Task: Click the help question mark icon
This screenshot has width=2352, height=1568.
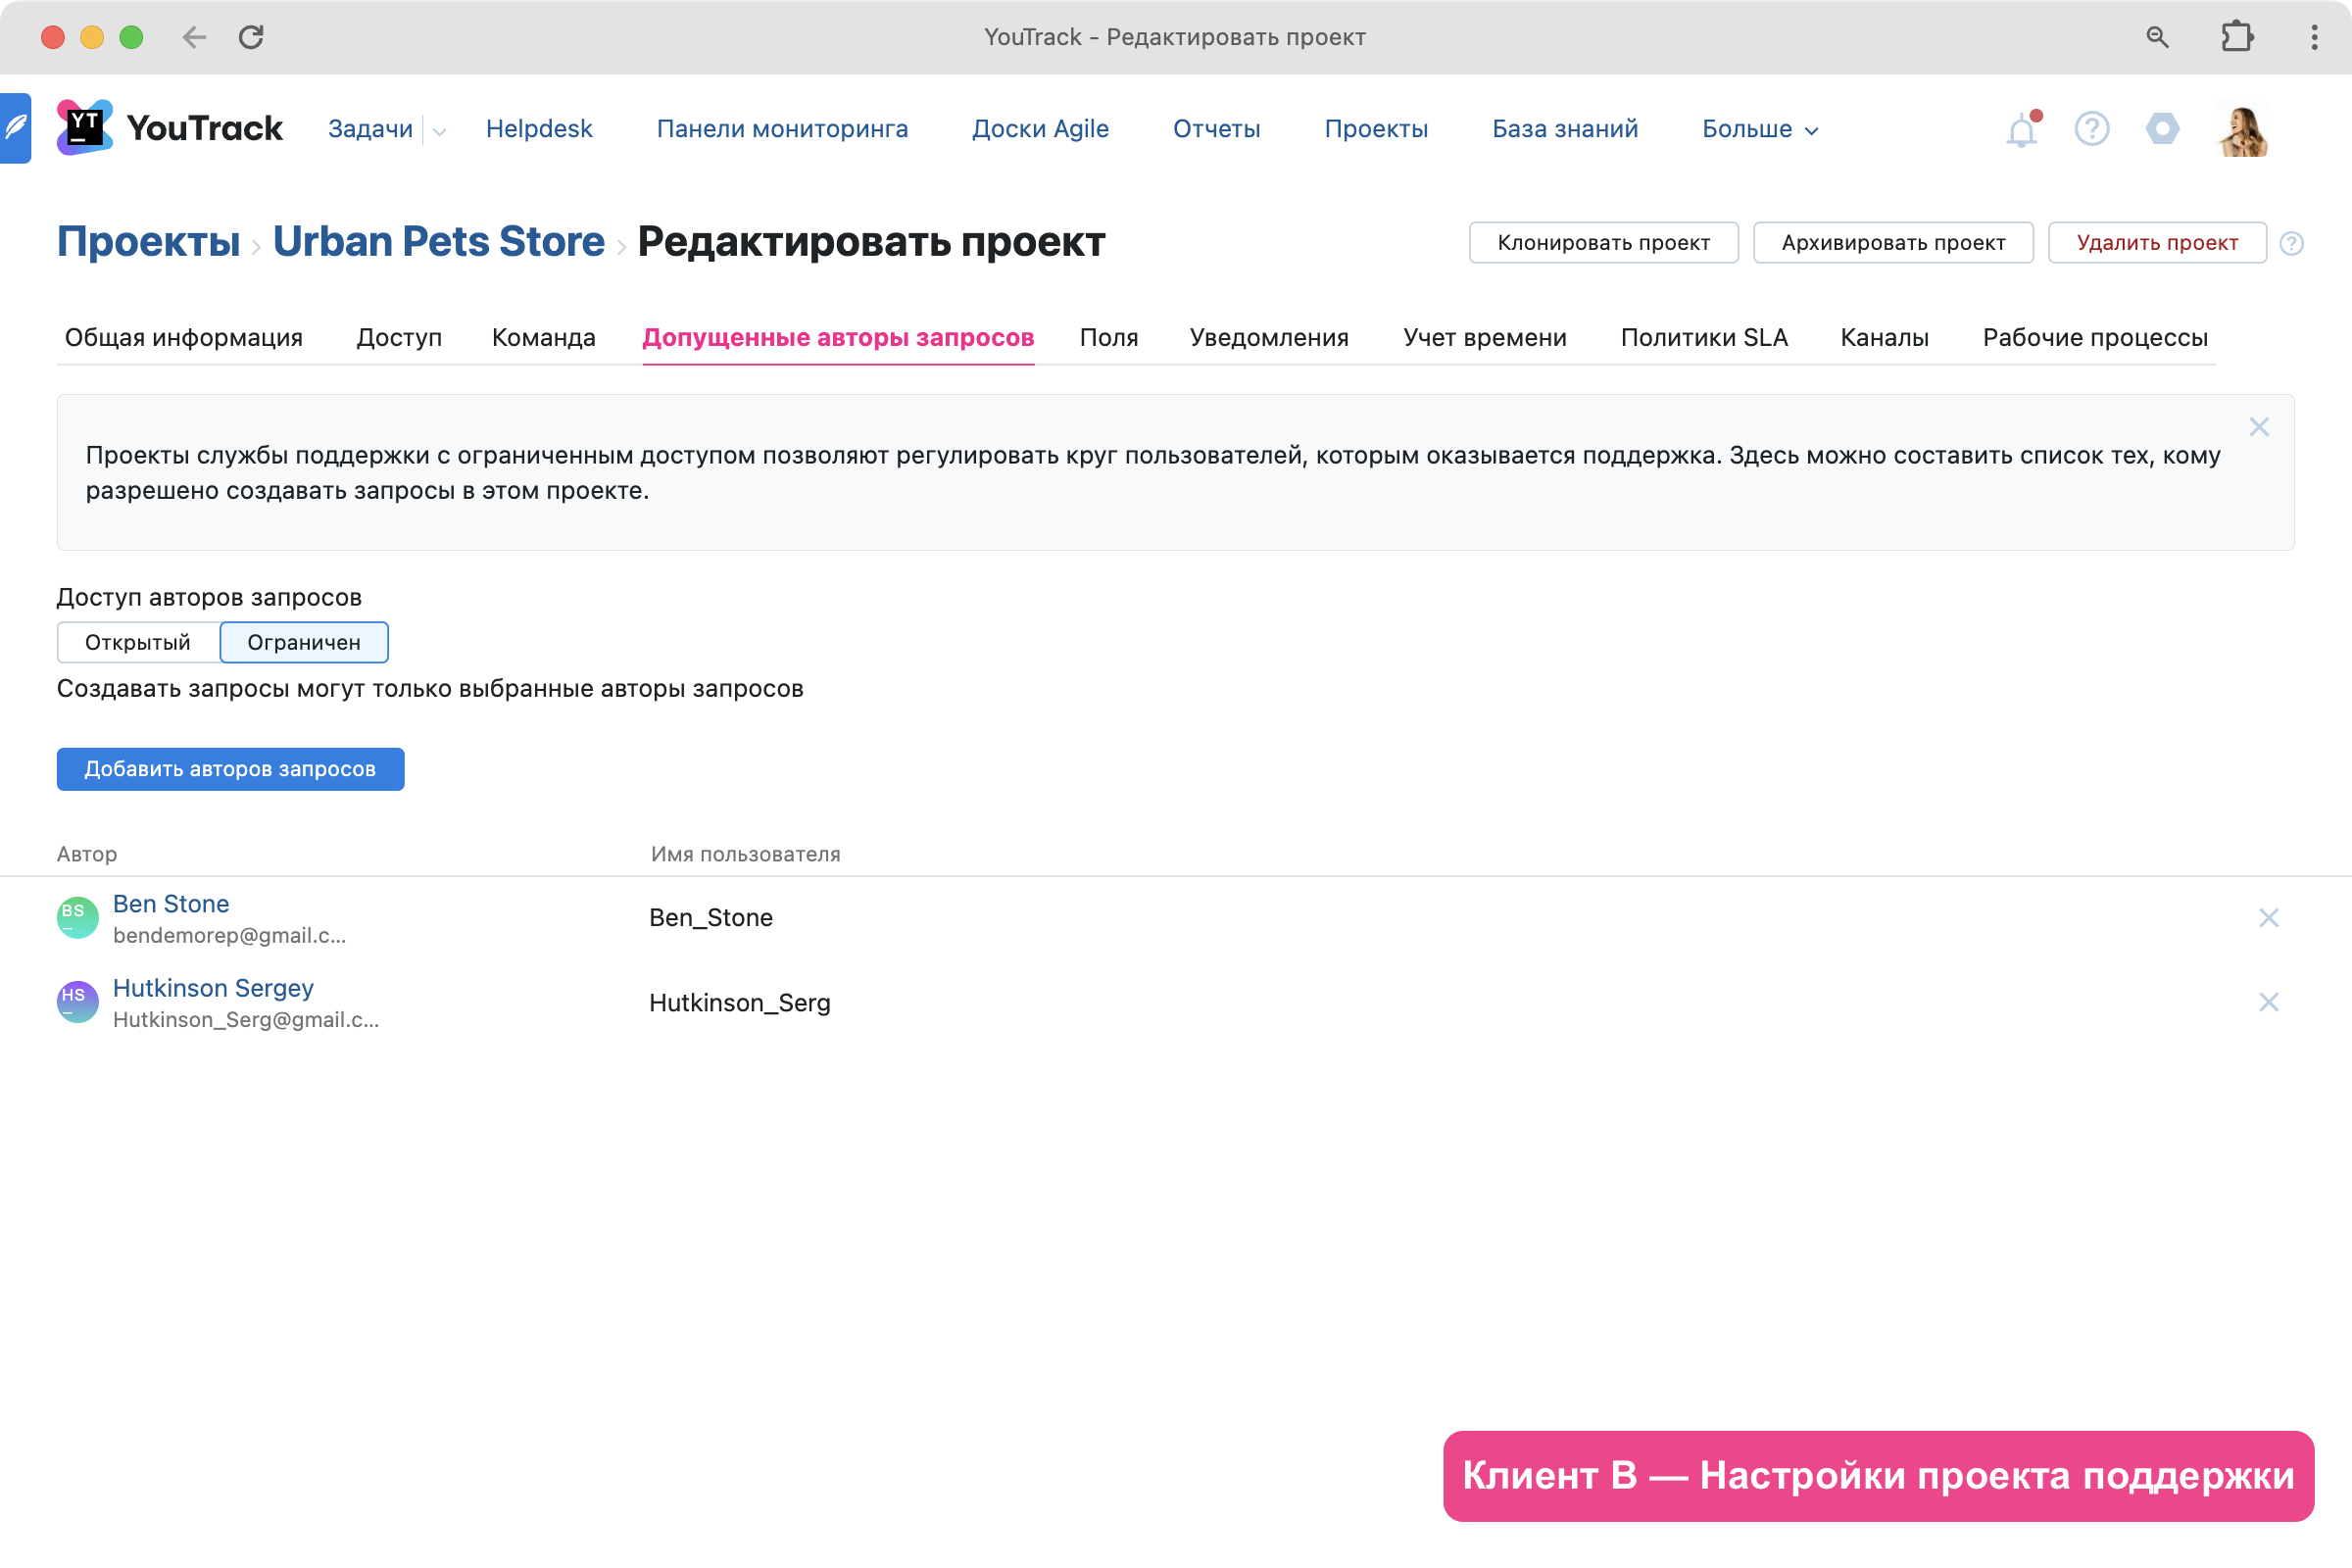Action: coord(2091,129)
